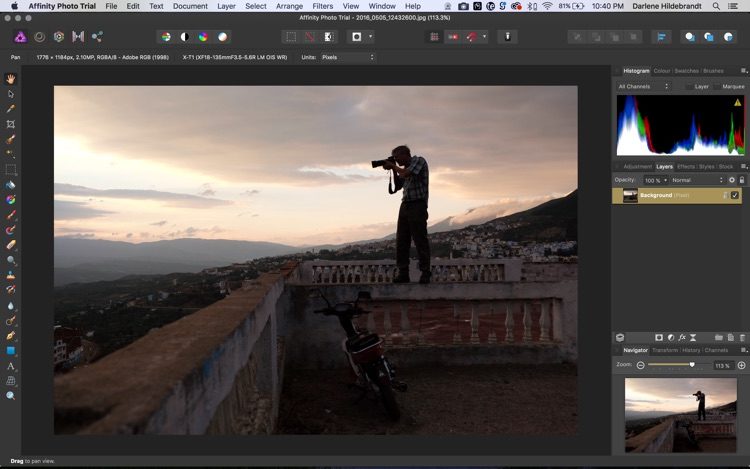This screenshot has width=750, height=469.
Task: Click the Deselect toolbar icon
Action: 309,37
